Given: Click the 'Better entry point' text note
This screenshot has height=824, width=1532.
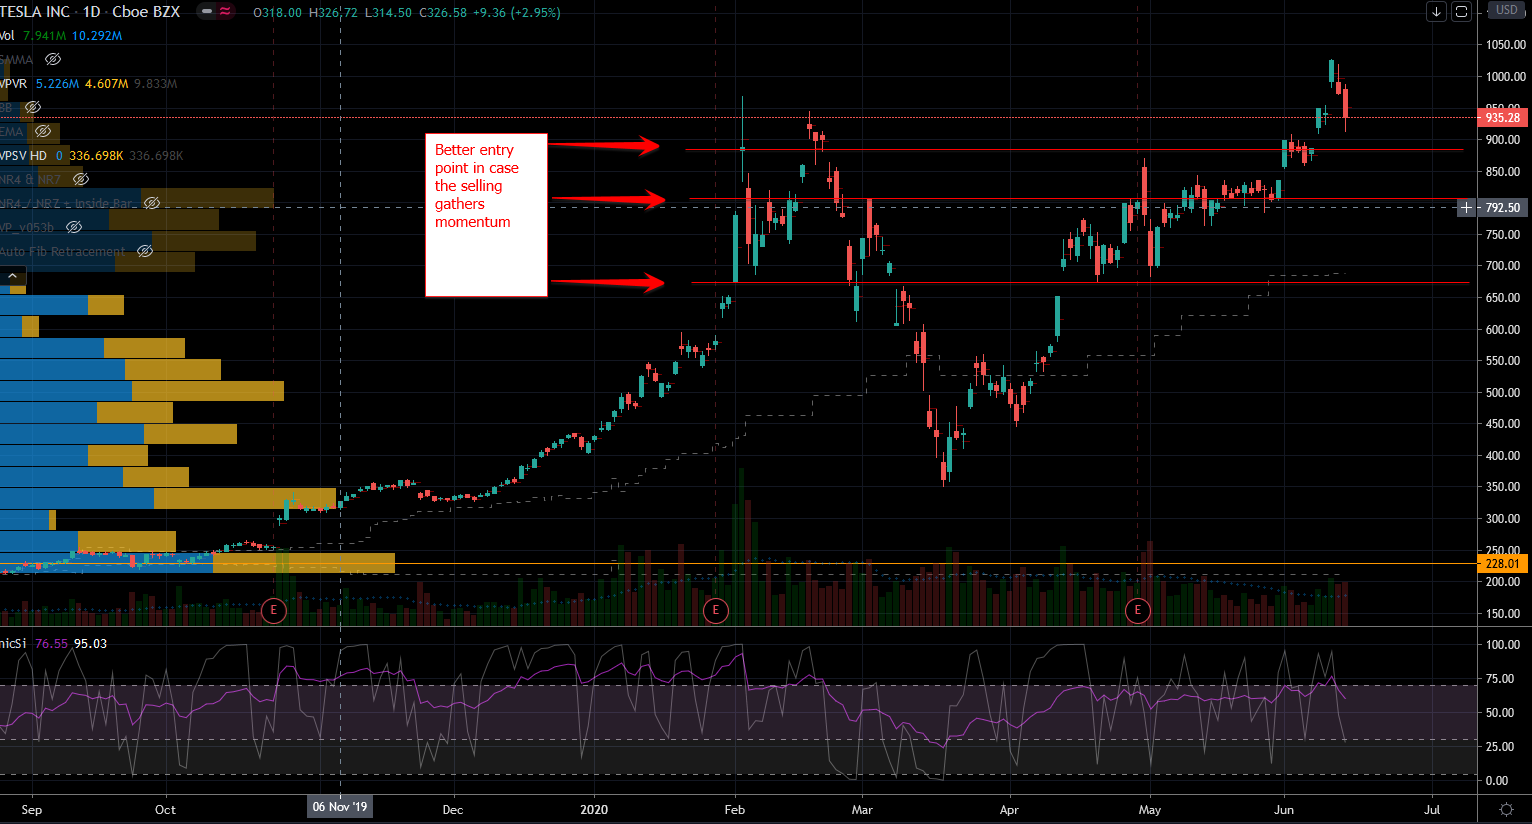Looking at the screenshot, I should 486,215.
